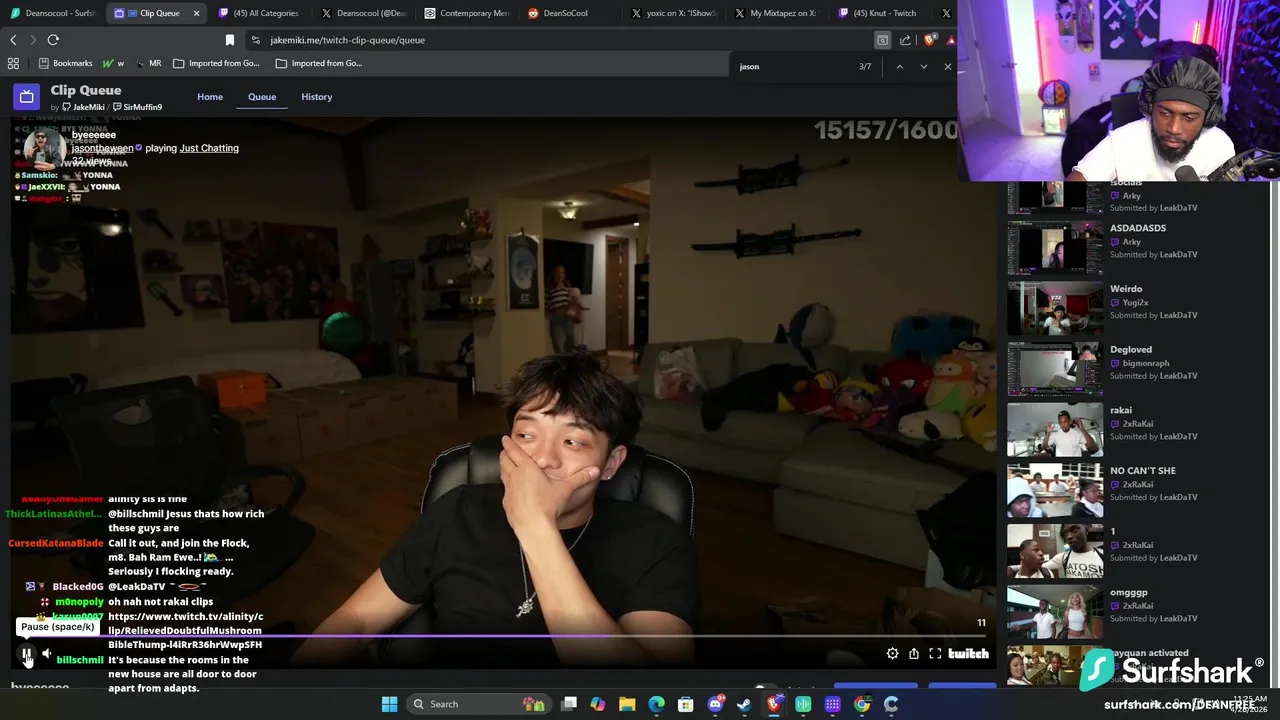Open Steam from the taskbar

pyautogui.click(x=744, y=704)
